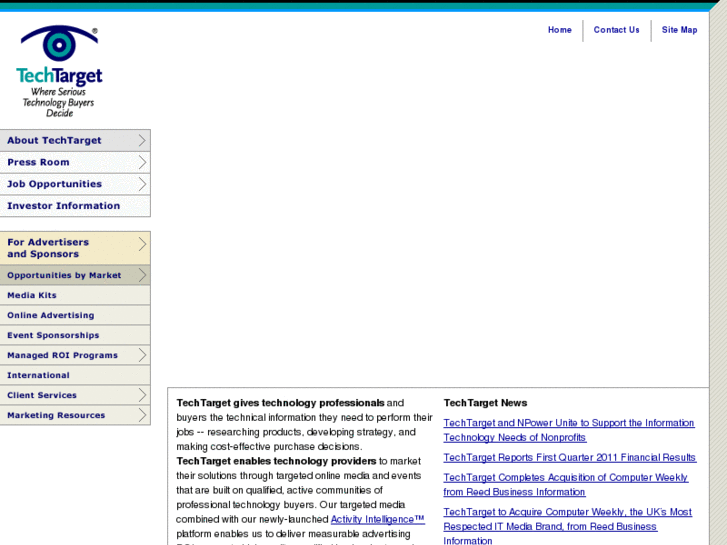
Task: Follow the Activity Intelligence link
Action: coord(377,519)
